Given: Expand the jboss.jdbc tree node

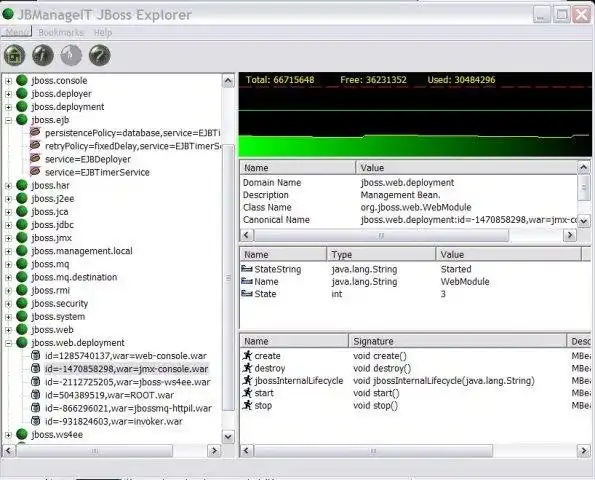Looking at the screenshot, I should [x=8, y=225].
